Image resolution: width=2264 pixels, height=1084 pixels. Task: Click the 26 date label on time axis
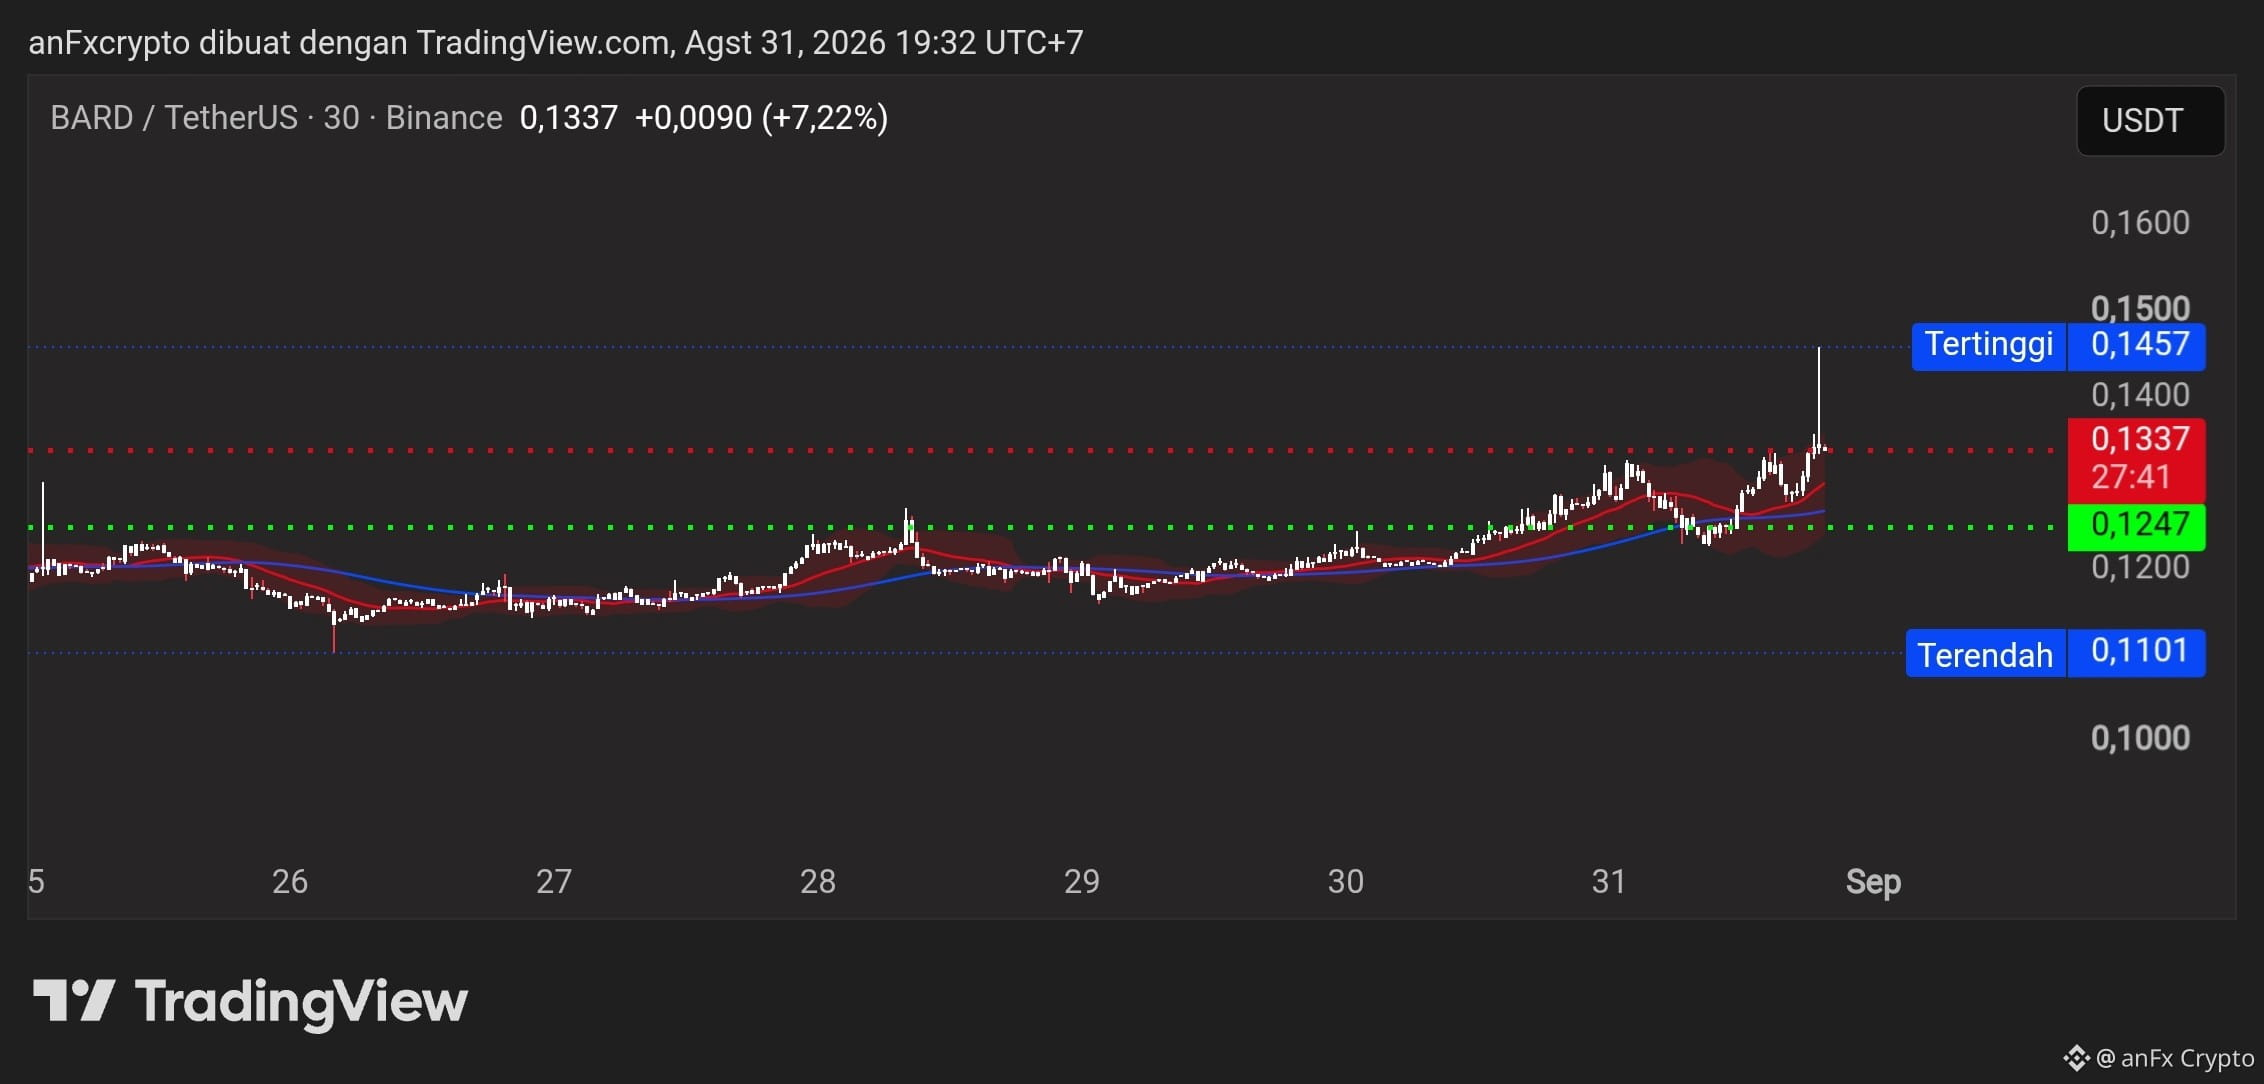290,881
